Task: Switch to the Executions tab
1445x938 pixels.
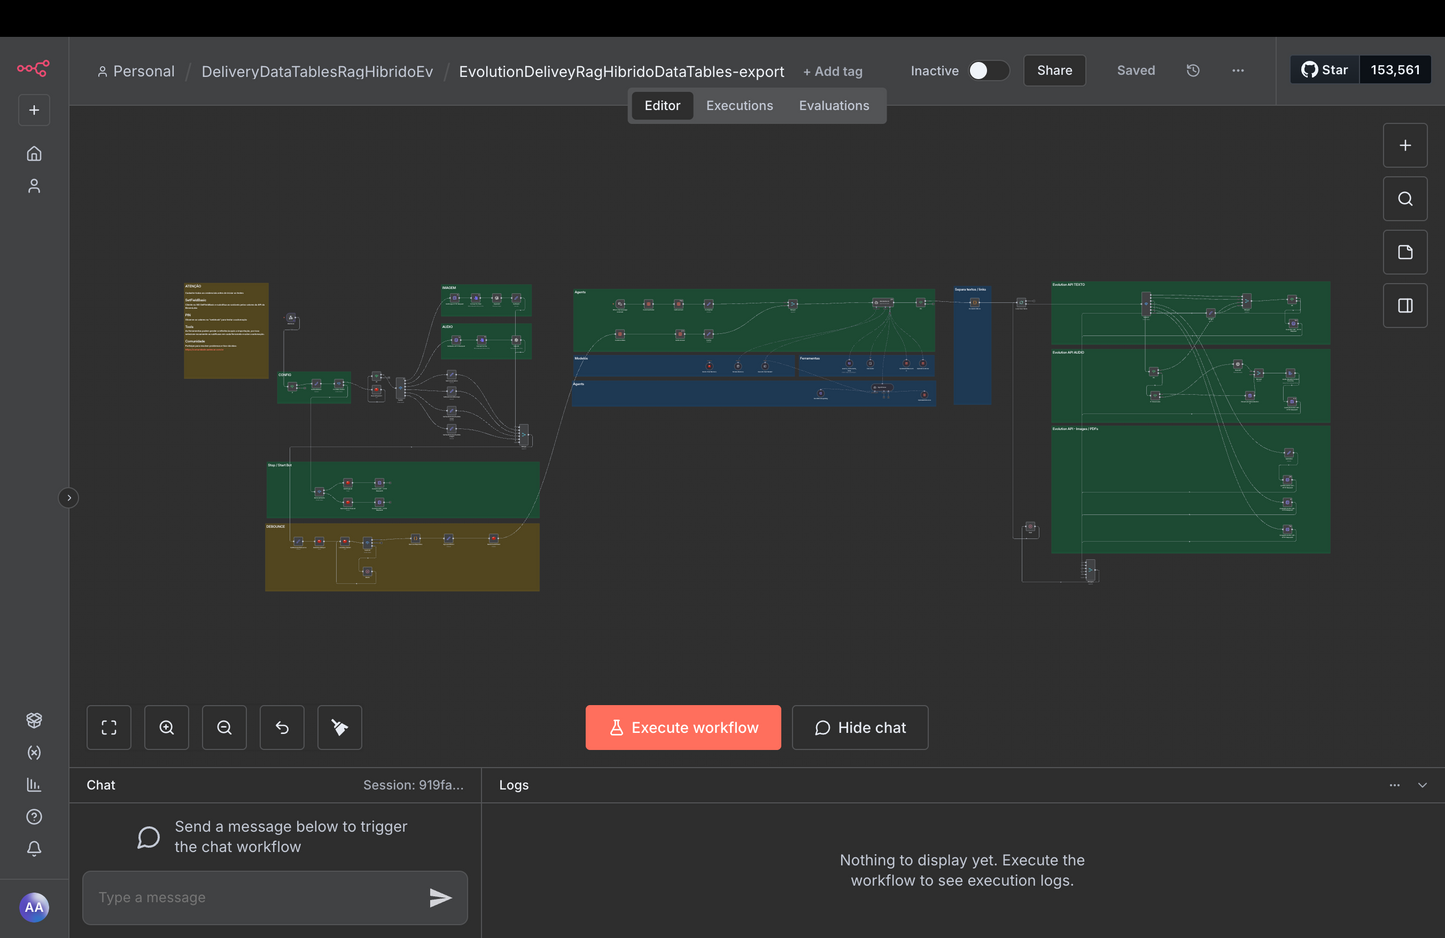Action: (x=739, y=105)
